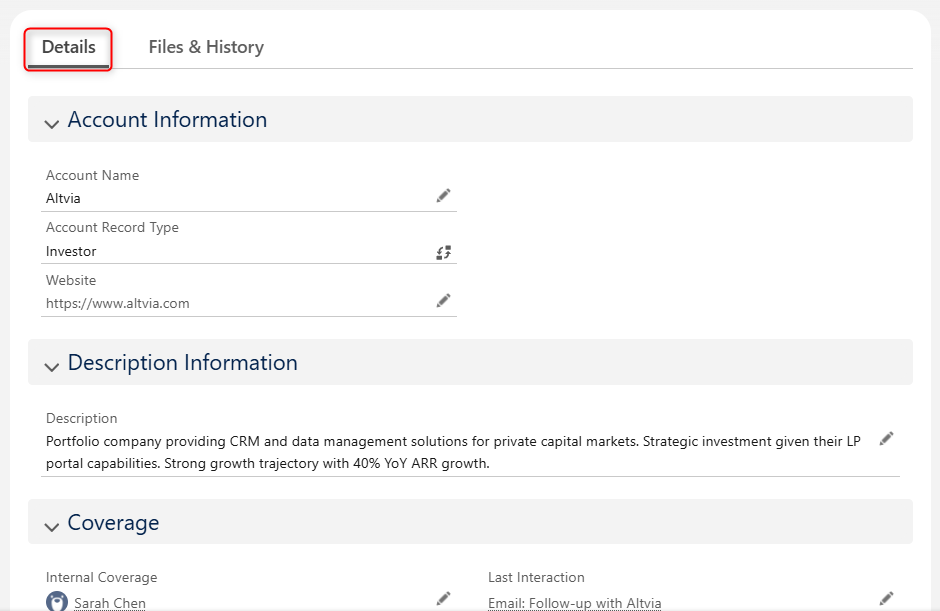Click the https://www.altvia.com website value
The height and width of the screenshot is (611, 940).
118,303
